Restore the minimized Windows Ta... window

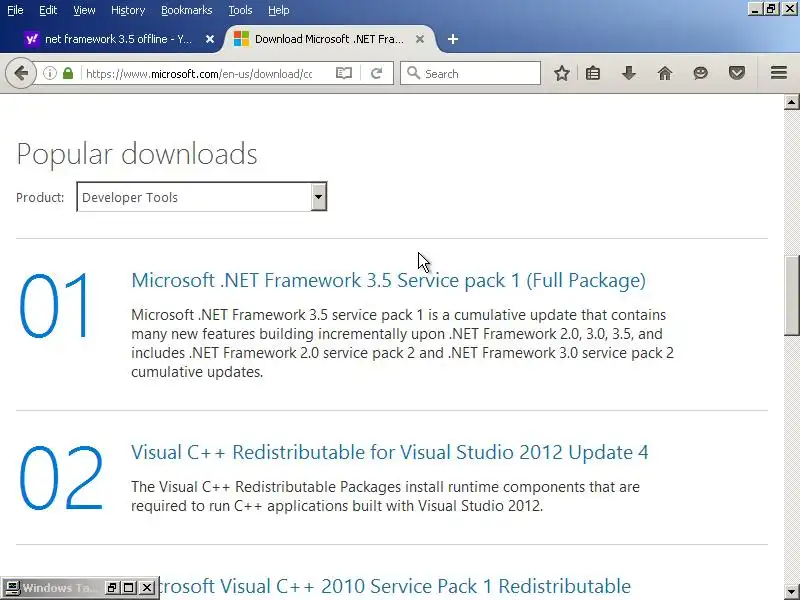112,588
